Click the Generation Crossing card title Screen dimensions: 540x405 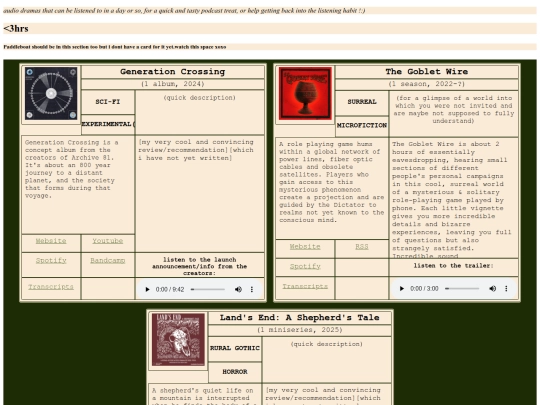pos(173,72)
